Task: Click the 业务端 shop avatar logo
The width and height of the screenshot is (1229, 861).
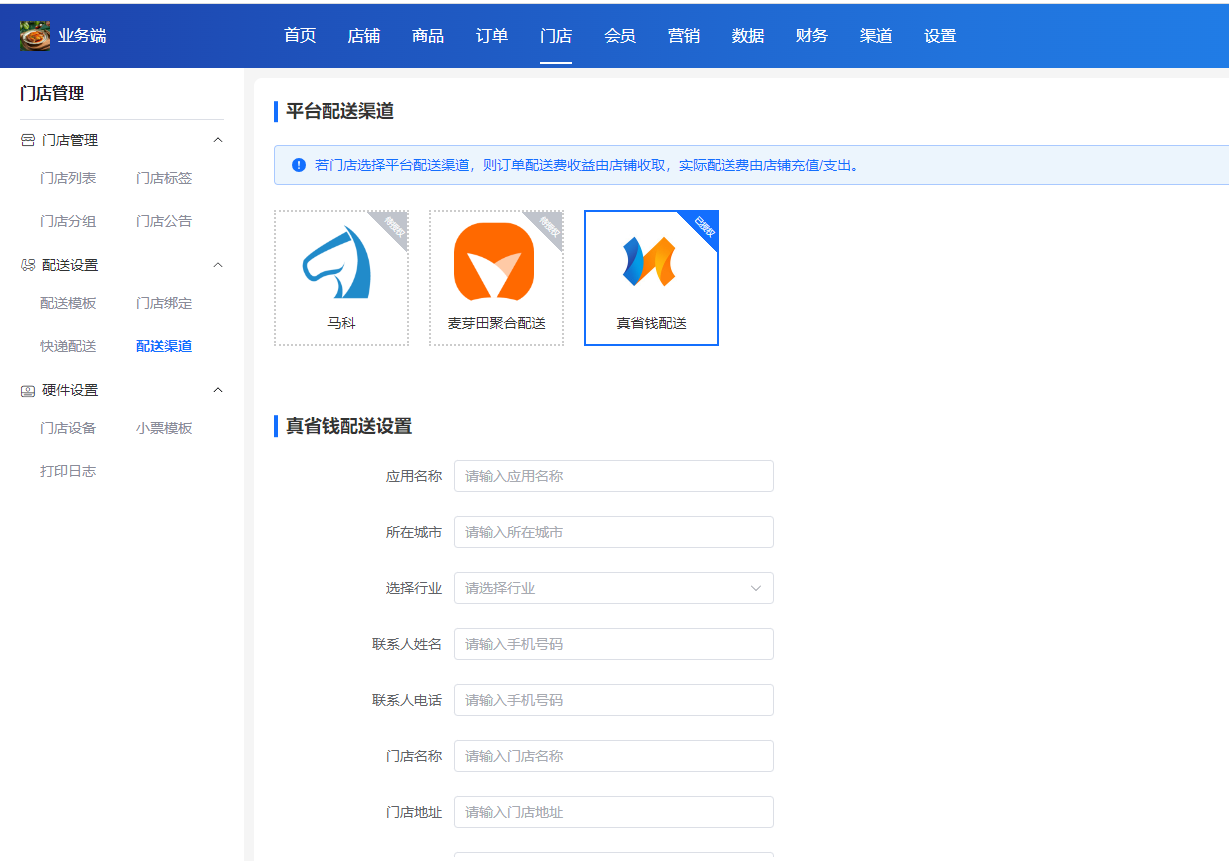Action: click(x=35, y=36)
